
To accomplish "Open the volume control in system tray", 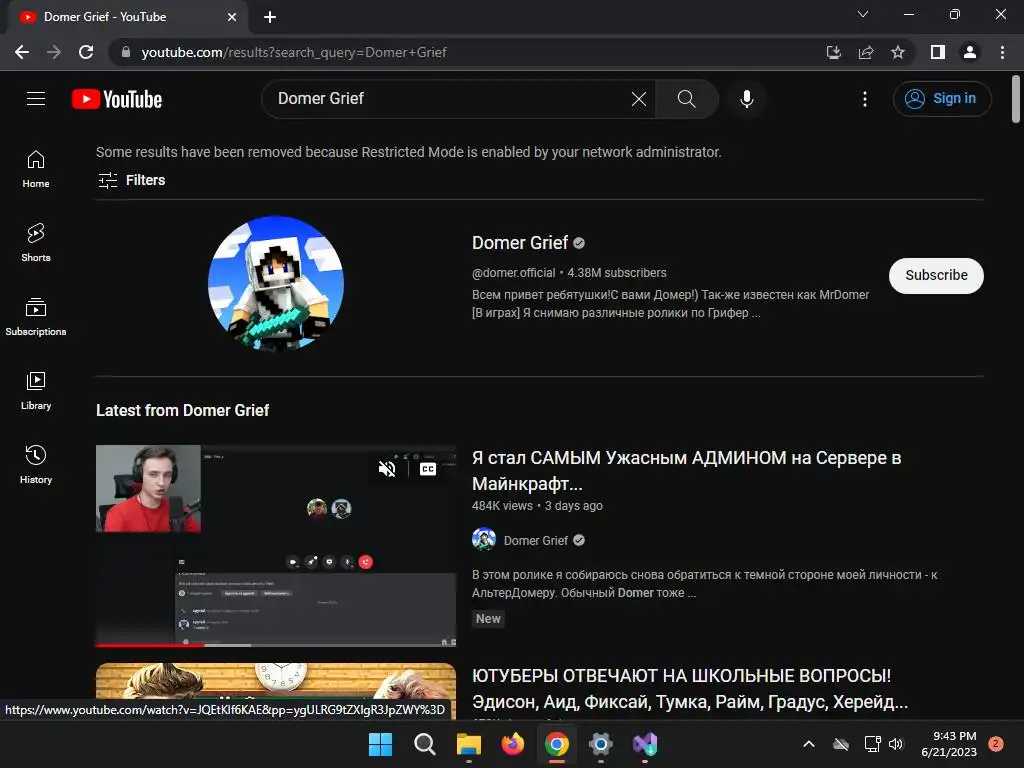I will coord(896,744).
